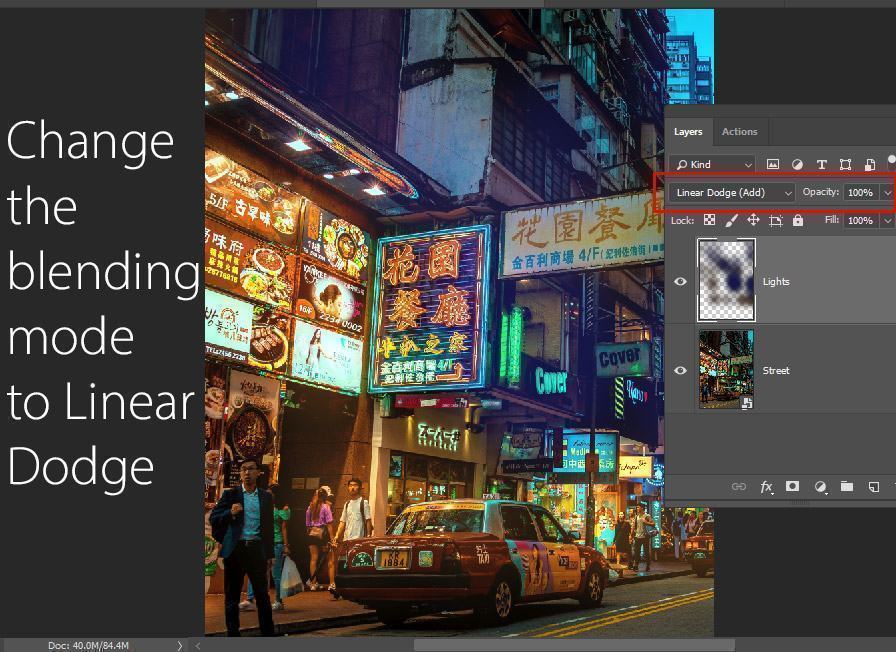Open the Kind filter dropdown
Viewport: 896px width, 652px height.
(x=714, y=164)
